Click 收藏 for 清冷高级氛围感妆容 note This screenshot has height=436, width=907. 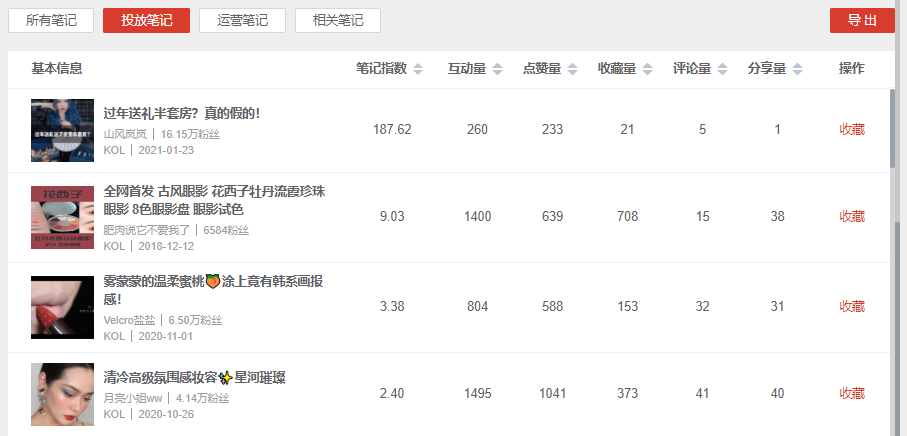pyautogui.click(x=852, y=393)
